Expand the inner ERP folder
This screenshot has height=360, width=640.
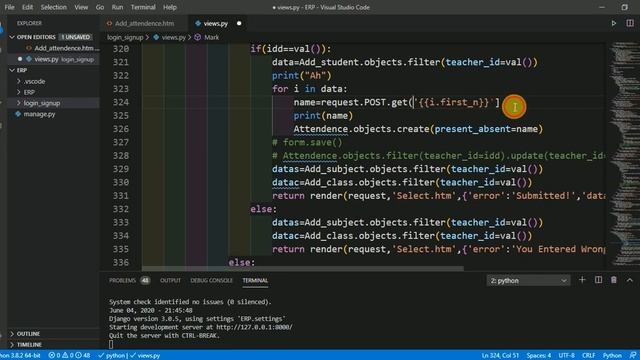pyautogui.click(x=29, y=92)
